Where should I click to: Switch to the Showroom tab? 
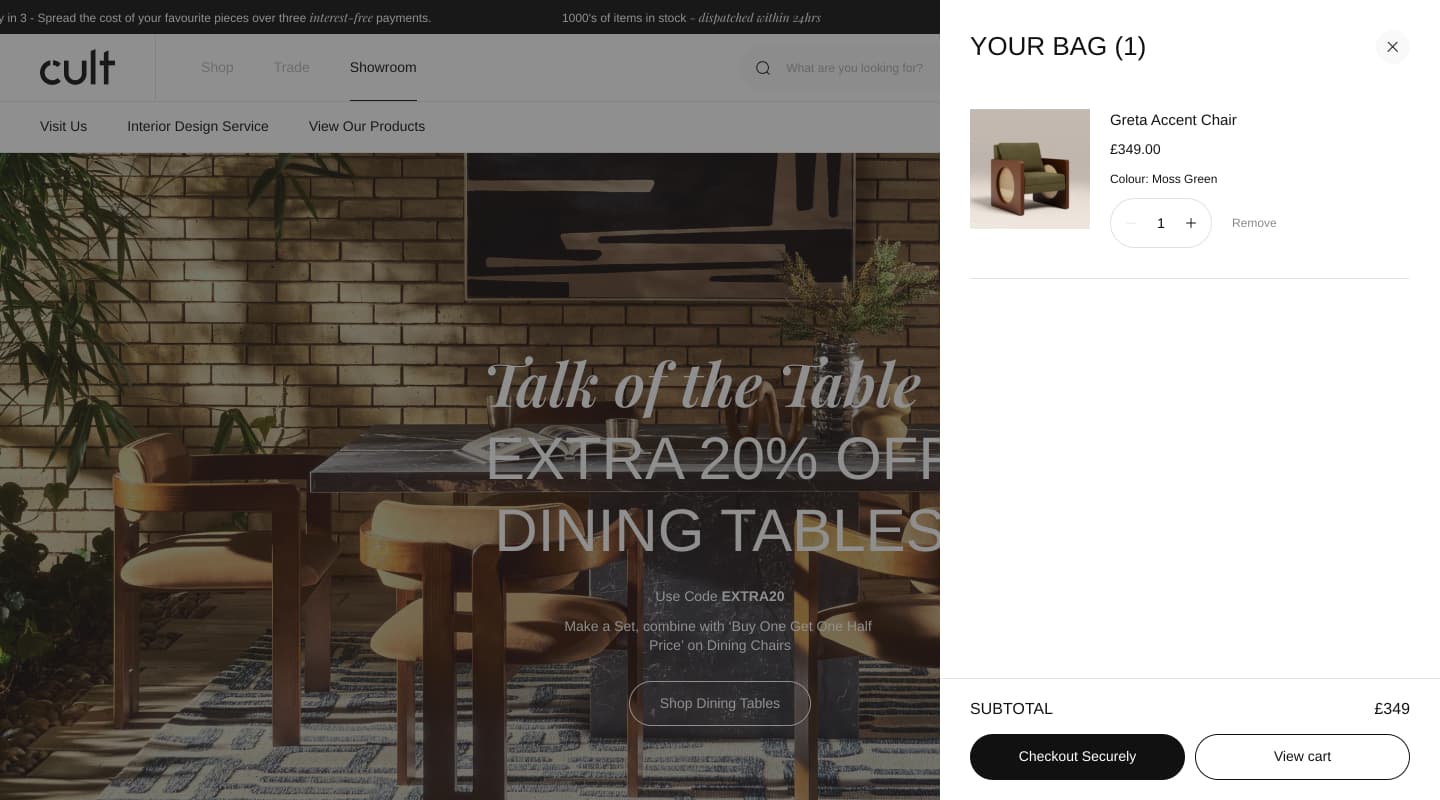pyautogui.click(x=383, y=67)
